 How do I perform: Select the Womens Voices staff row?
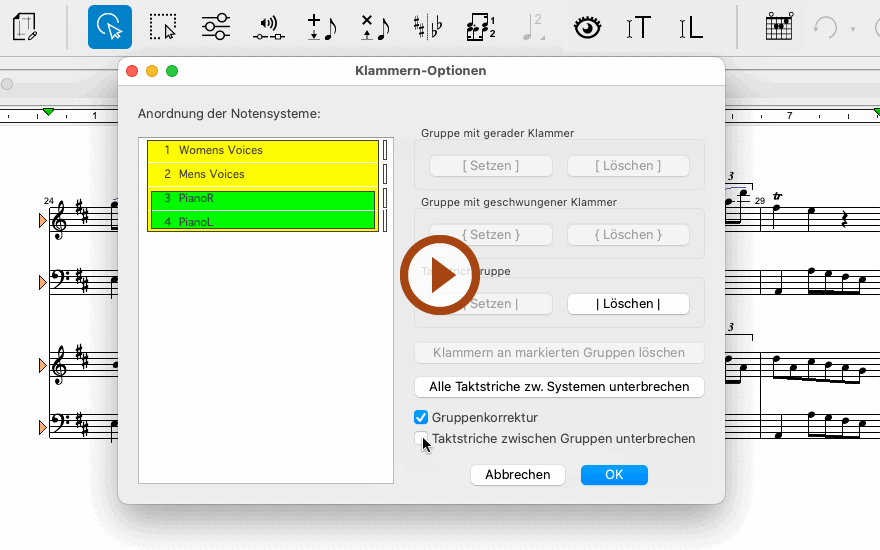[x=262, y=150]
